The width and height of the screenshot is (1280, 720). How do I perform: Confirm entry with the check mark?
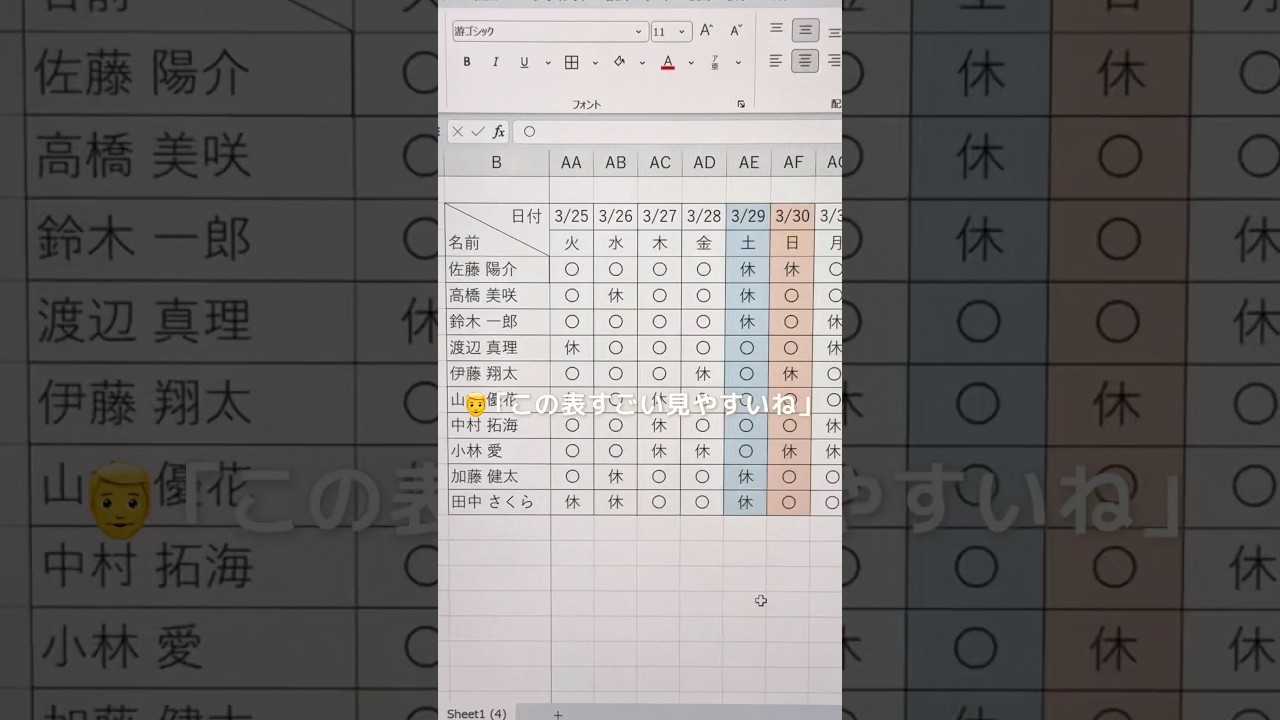(x=477, y=132)
